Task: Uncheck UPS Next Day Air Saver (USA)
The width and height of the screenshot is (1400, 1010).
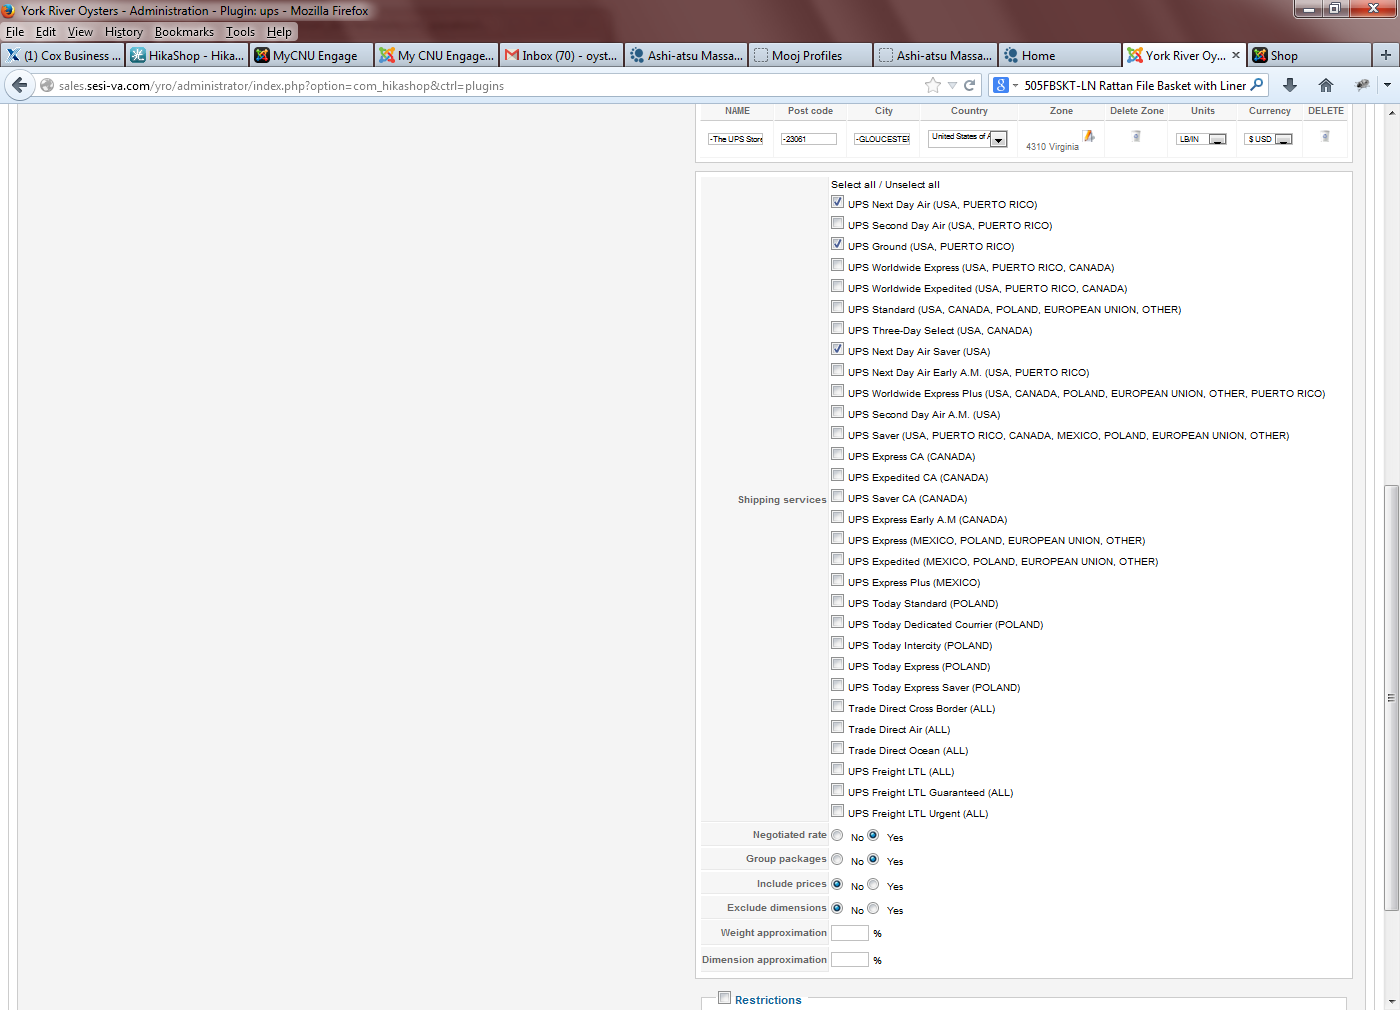Action: click(x=837, y=349)
